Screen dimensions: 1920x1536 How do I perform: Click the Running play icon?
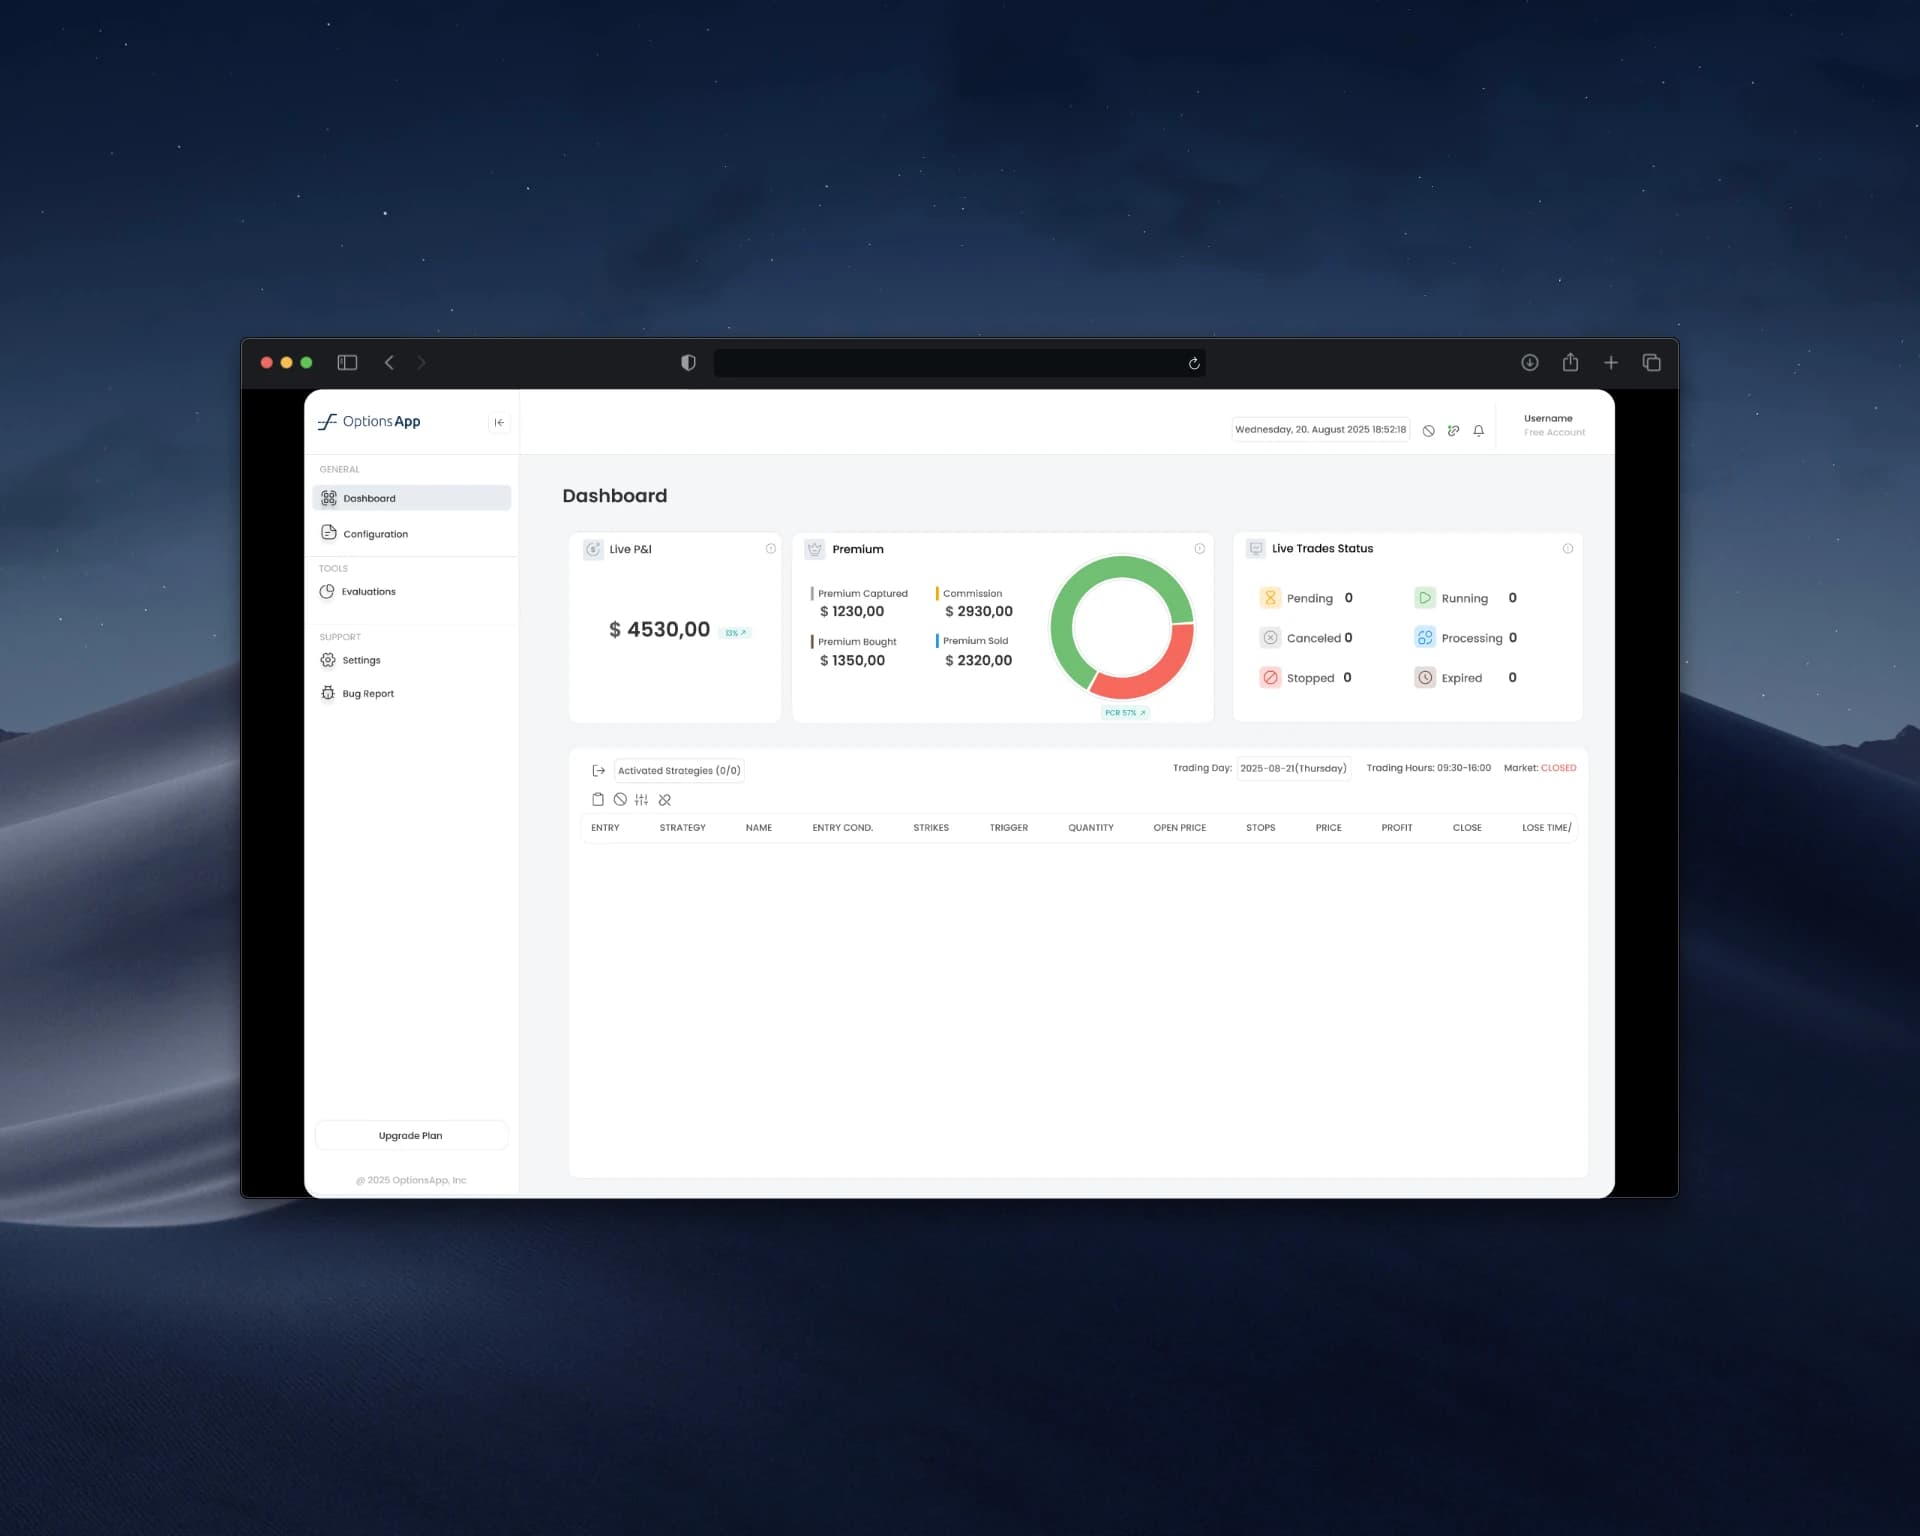point(1425,598)
